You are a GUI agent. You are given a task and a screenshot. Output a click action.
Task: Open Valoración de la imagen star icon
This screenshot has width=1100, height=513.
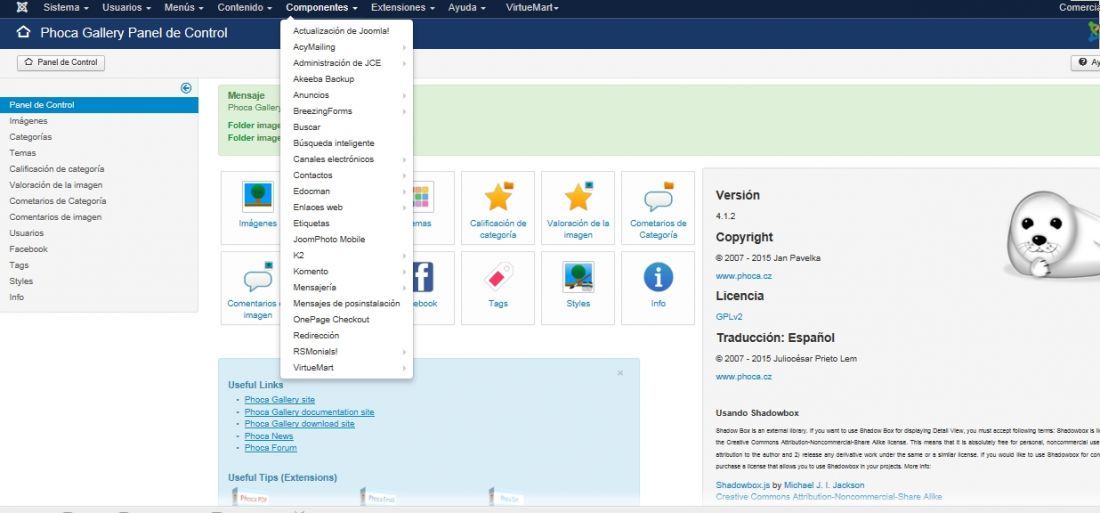tap(578, 196)
